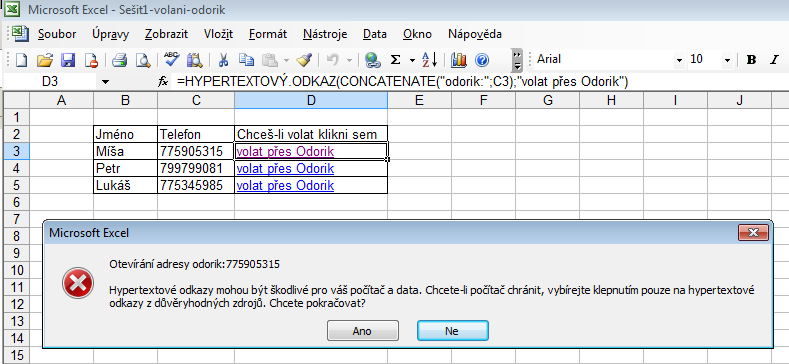
Task: Select column C header
Action: pos(196,101)
